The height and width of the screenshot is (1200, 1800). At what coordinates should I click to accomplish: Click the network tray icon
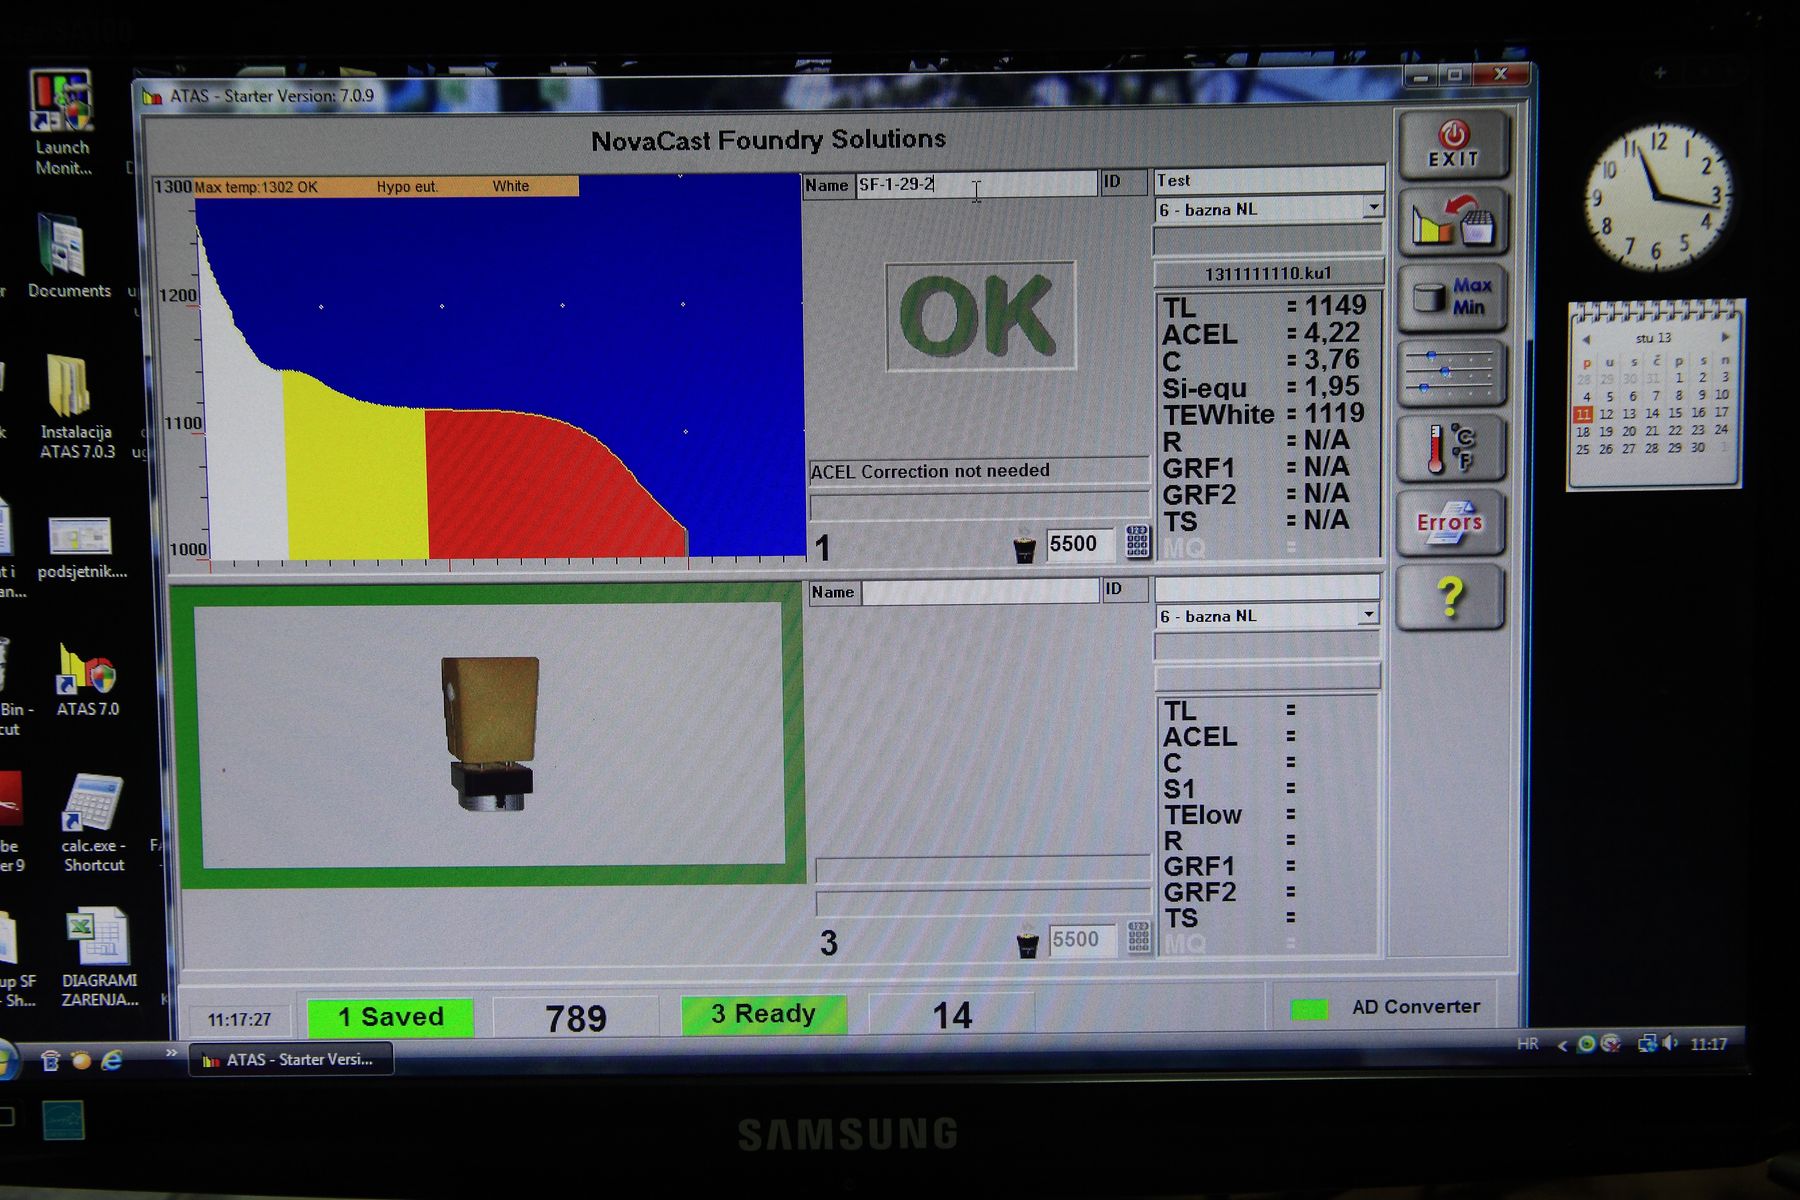(1646, 1044)
